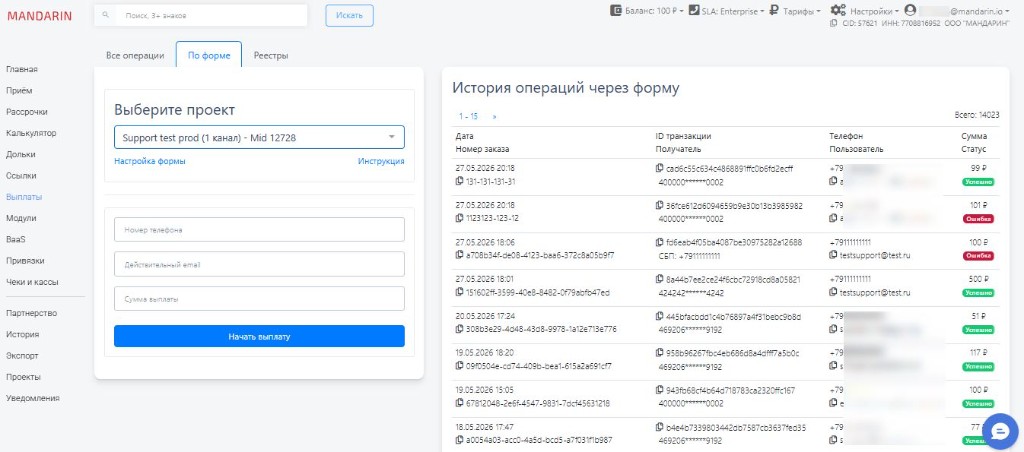Open the Инструкция link
1024x452 pixels.
[381, 161]
